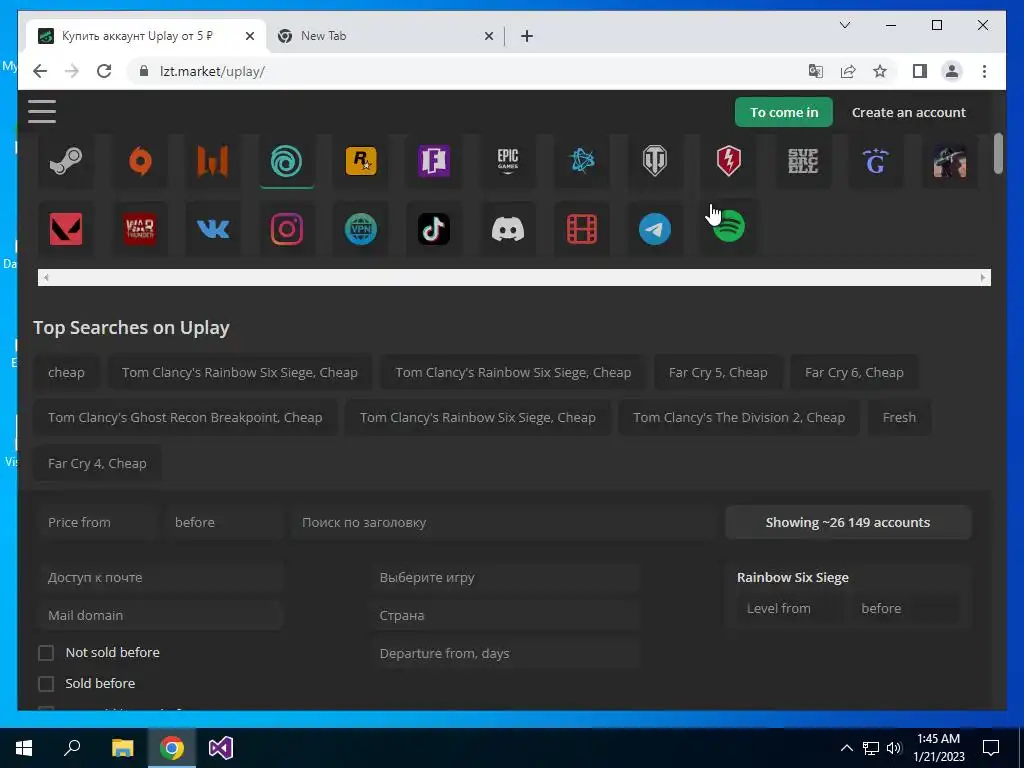Click Showing ~26 149 accounts button
This screenshot has height=768, width=1024.
(848, 522)
